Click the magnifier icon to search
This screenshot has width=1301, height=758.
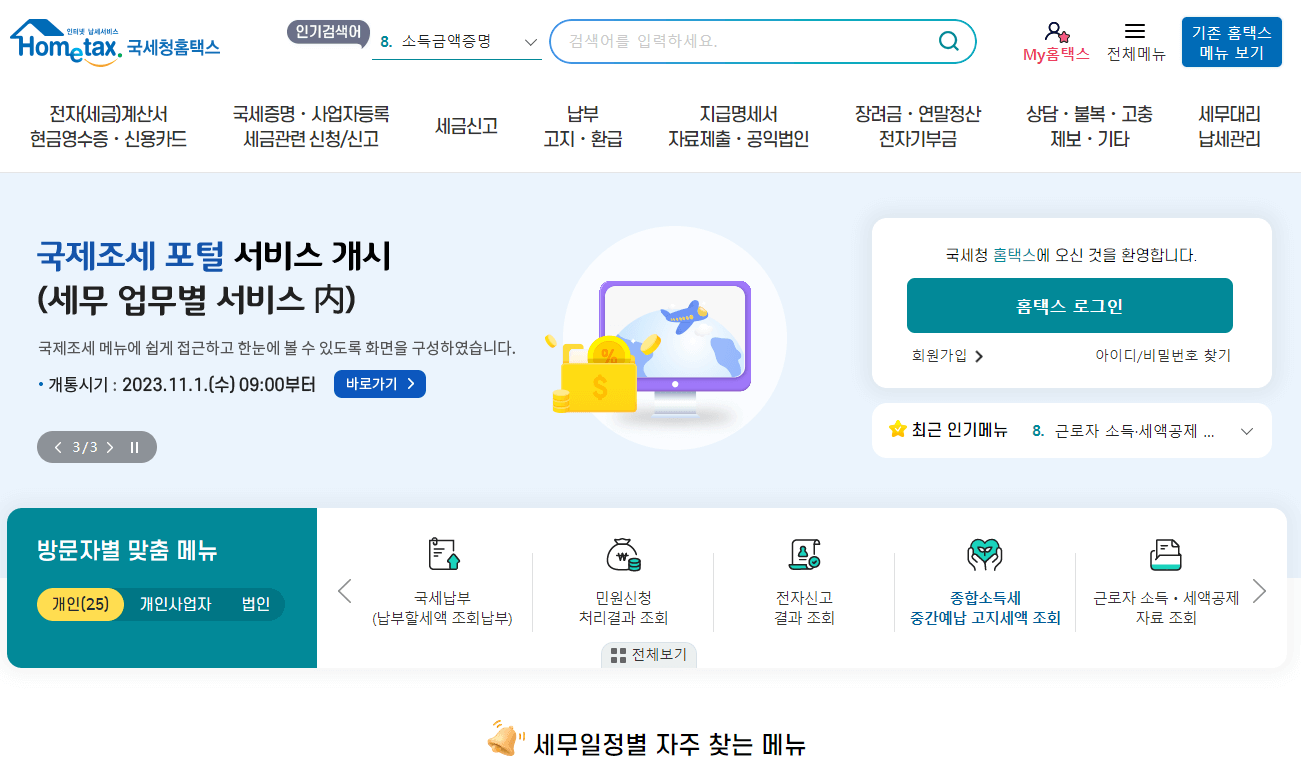(948, 41)
